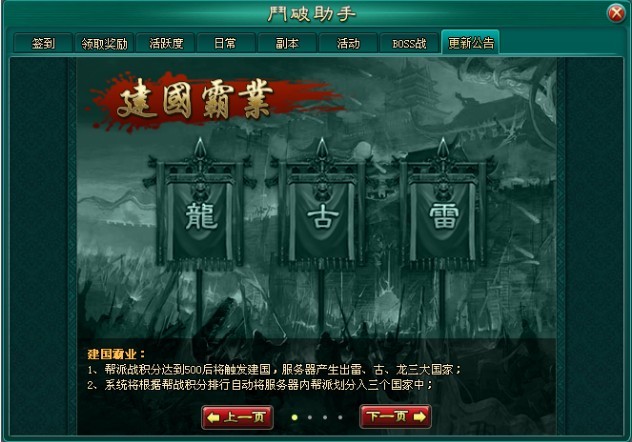Viewport: 632px width, 442px height.
Task: Open the 签到 tab
Action: click(43, 43)
